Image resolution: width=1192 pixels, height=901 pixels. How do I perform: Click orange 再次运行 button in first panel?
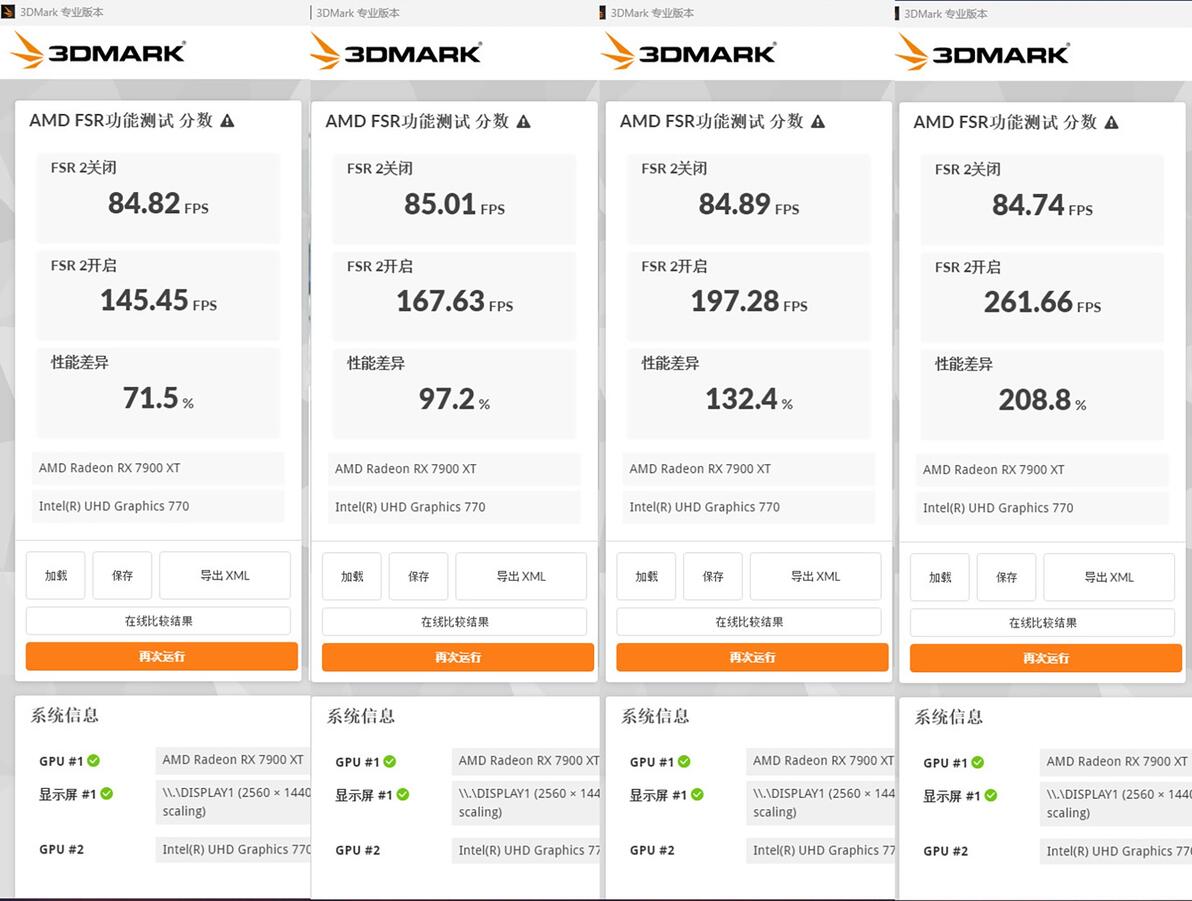161,656
